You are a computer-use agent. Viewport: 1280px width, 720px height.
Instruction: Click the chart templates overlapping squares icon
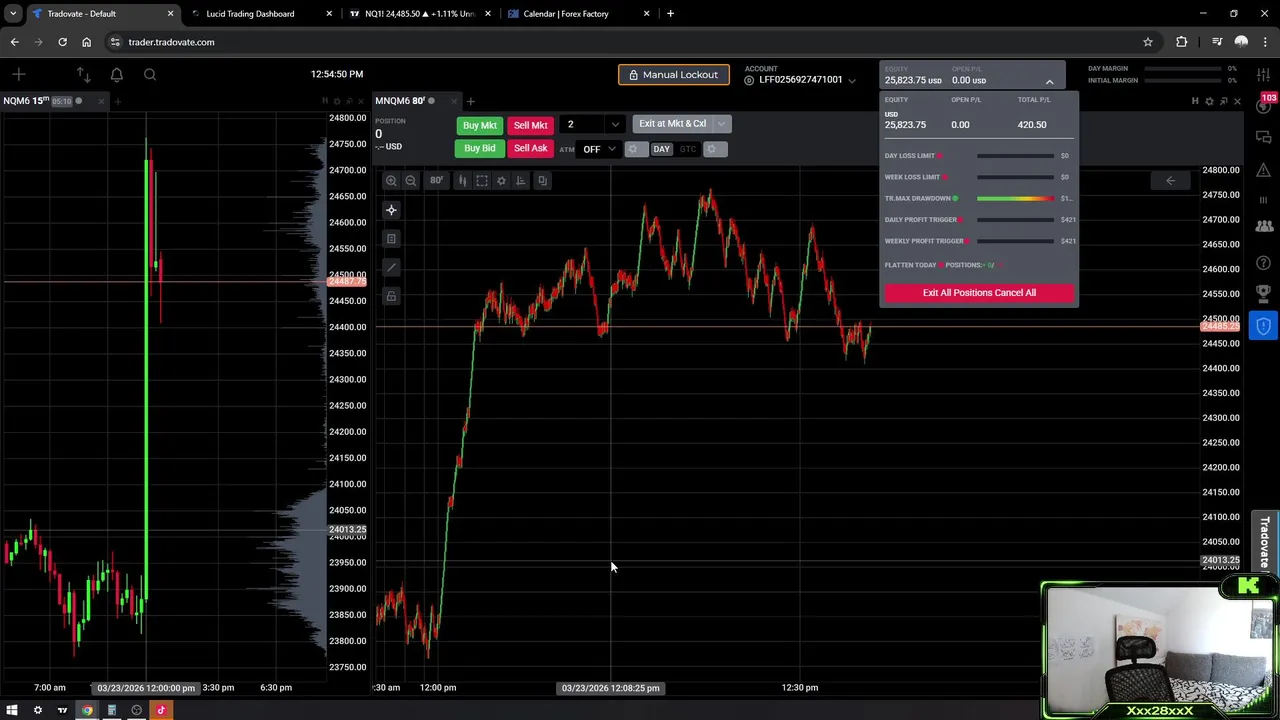[x=542, y=181]
